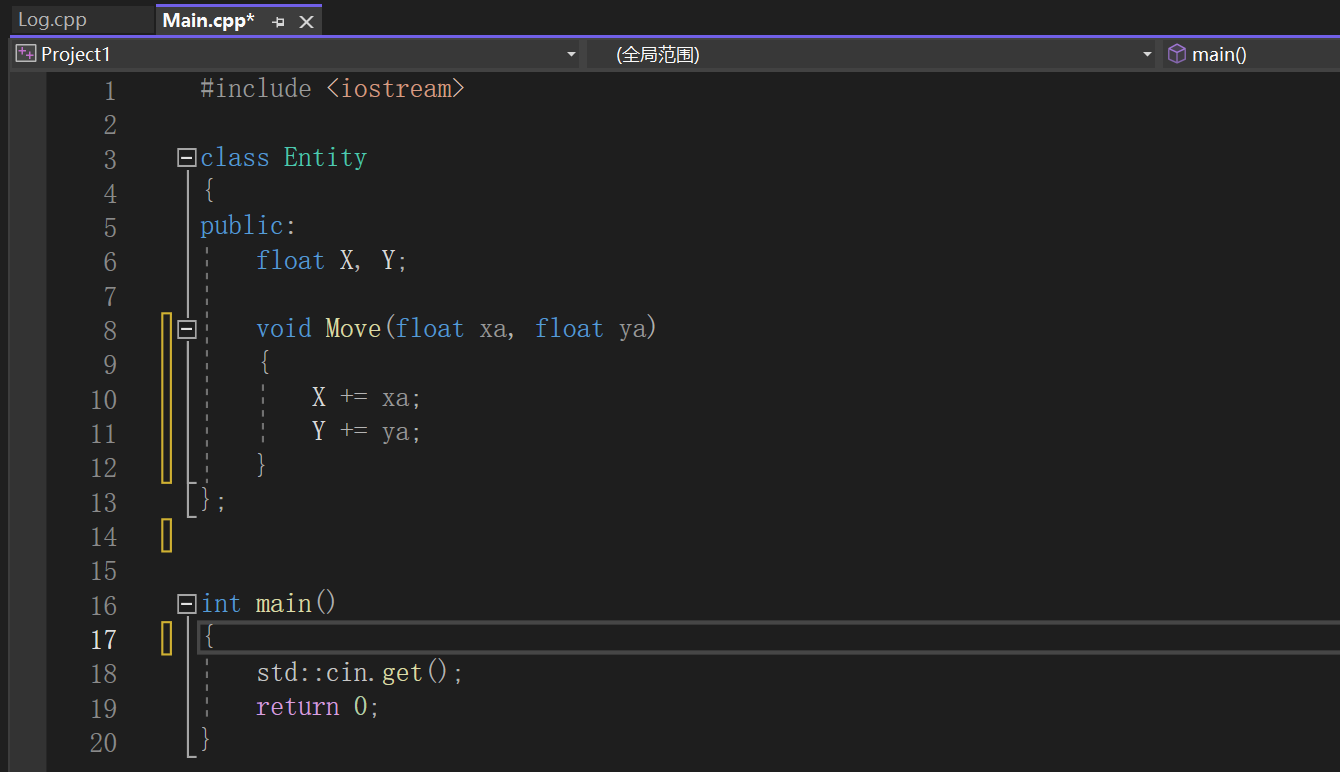
Task: Collapse the class Entity block
Action: (186, 158)
